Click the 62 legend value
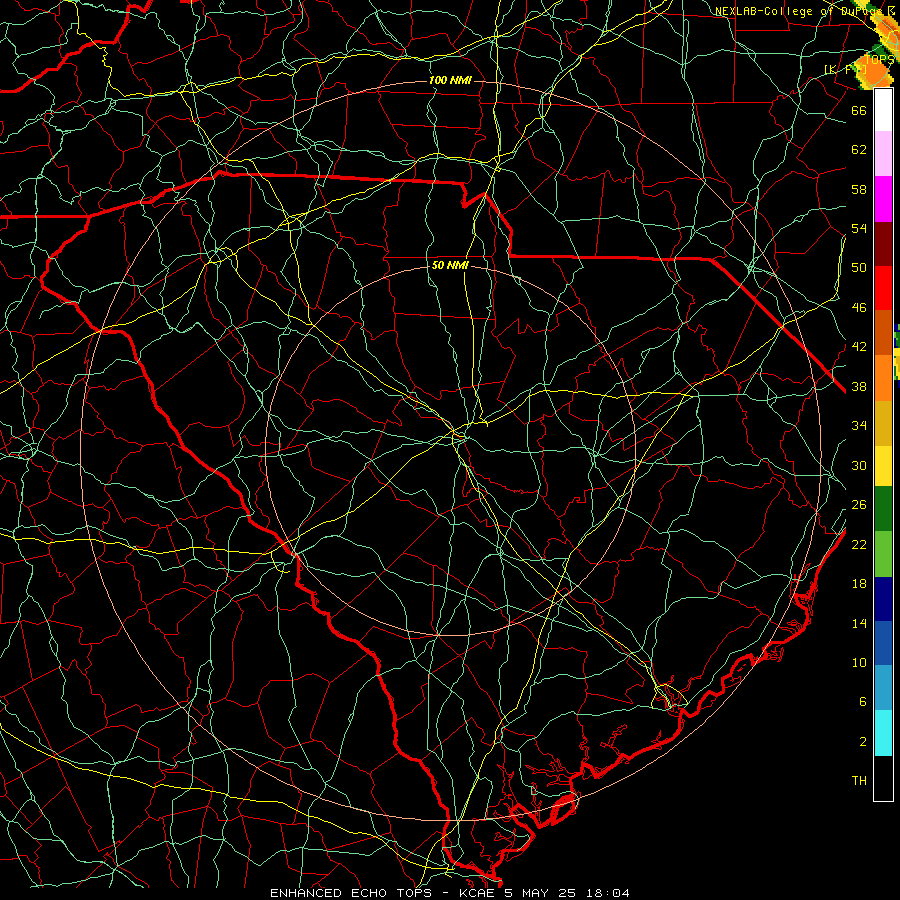This screenshot has width=900, height=900. 859,149
